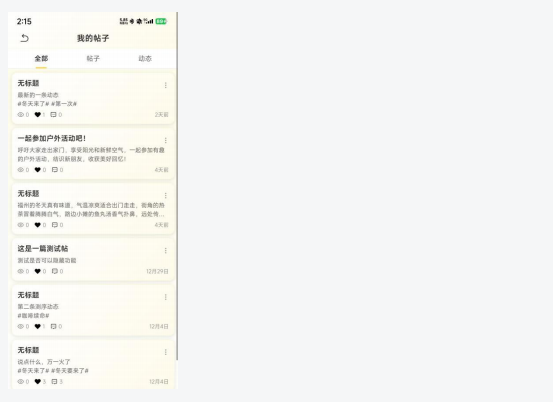Open the three-dot menu on the 福州的冬天 post
Viewport: 553px width, 403px height.
pos(165,195)
